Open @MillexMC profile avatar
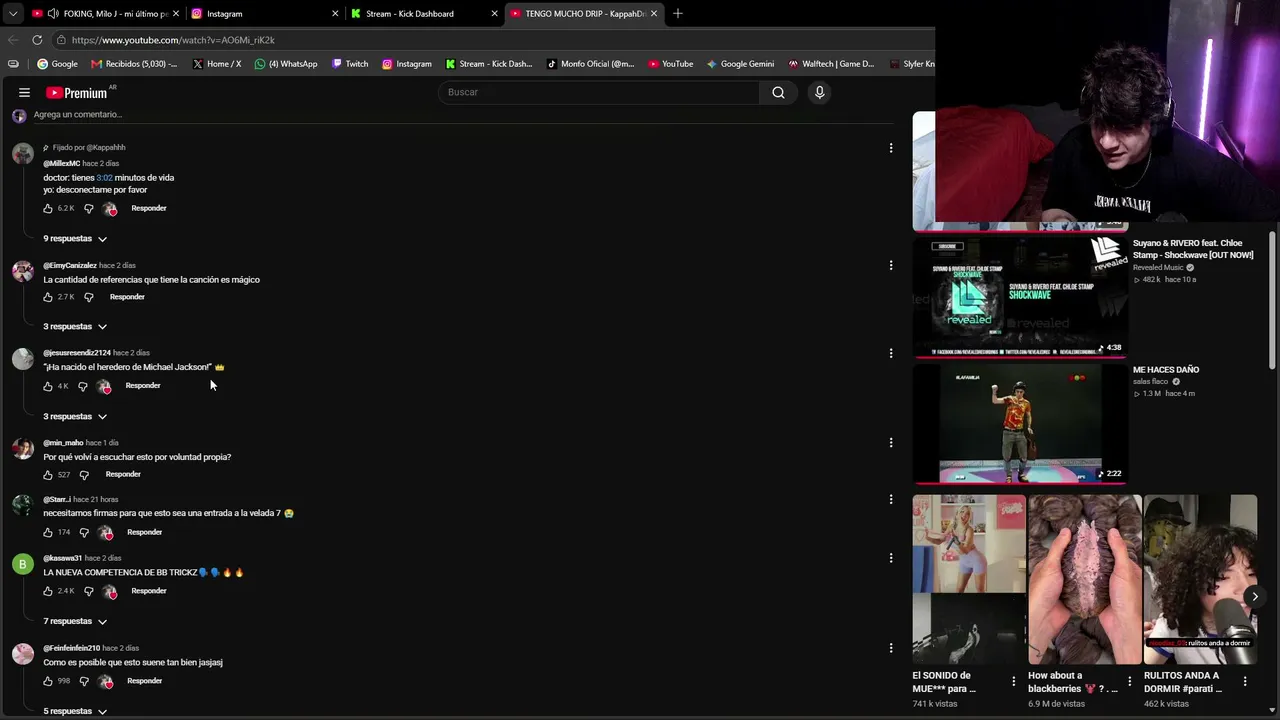1280x720 pixels. (x=23, y=154)
